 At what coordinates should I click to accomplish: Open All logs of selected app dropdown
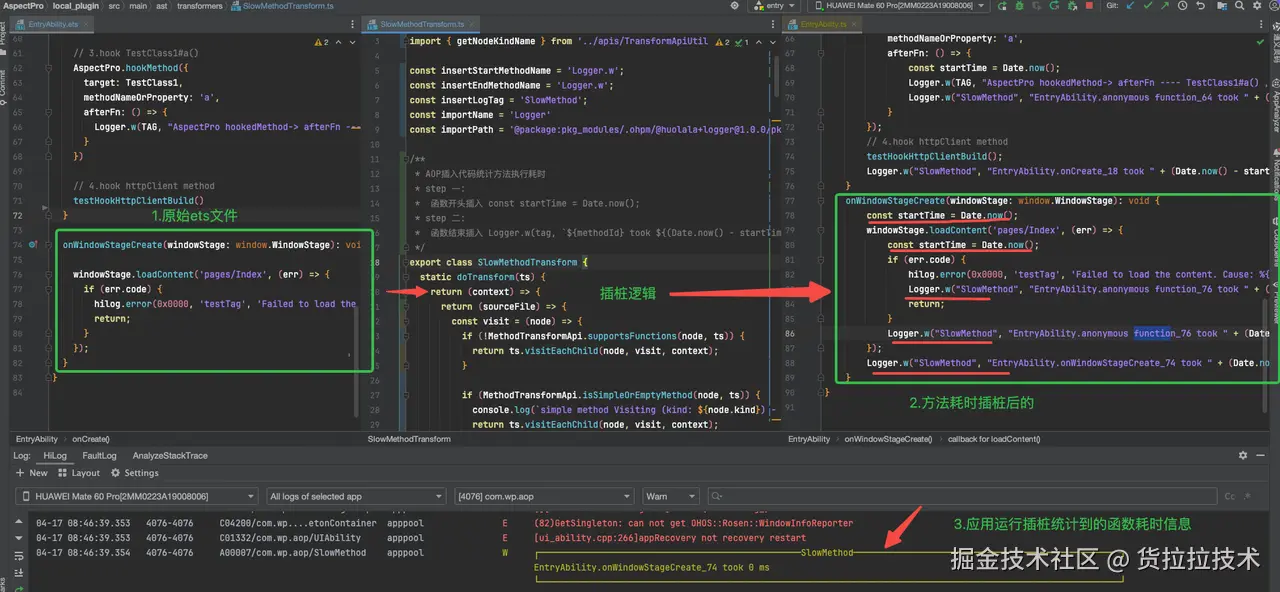pyautogui.click(x=355, y=496)
